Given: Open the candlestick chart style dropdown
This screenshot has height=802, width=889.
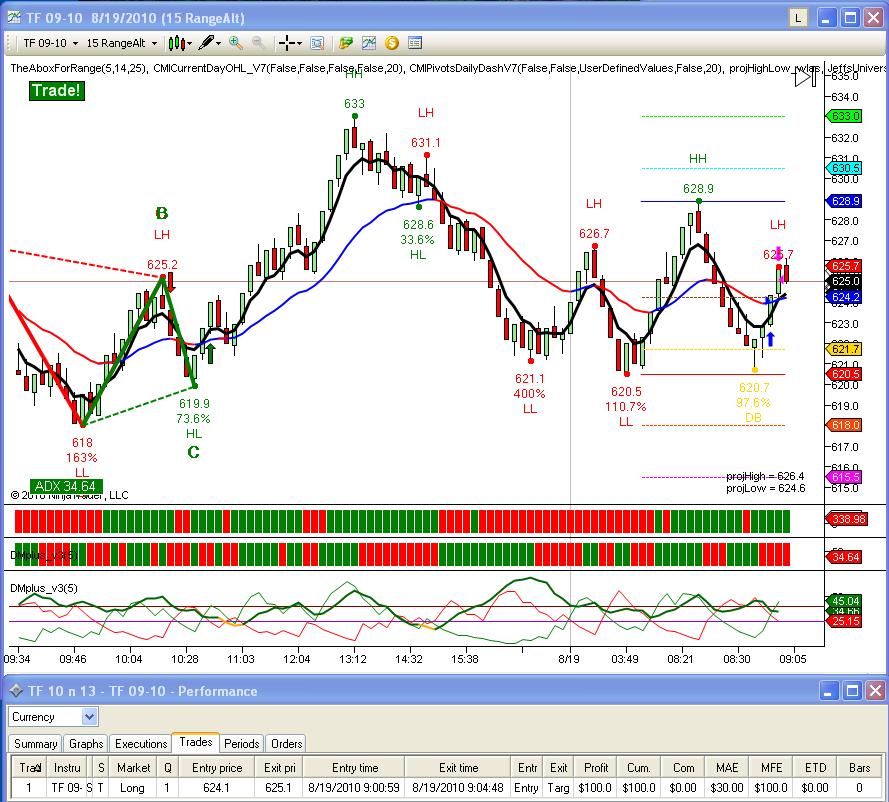Looking at the screenshot, I should 180,43.
